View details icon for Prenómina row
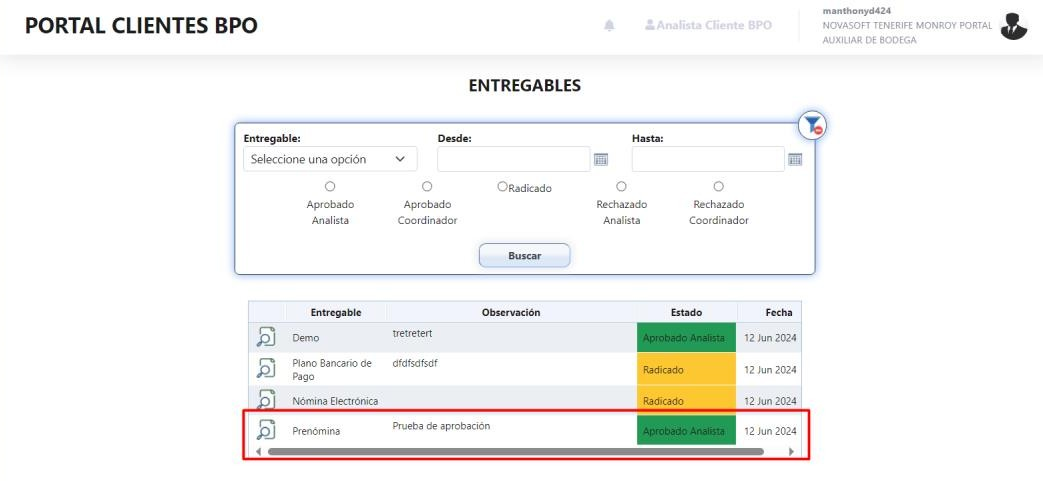The width and height of the screenshot is (1043, 492). [266, 430]
